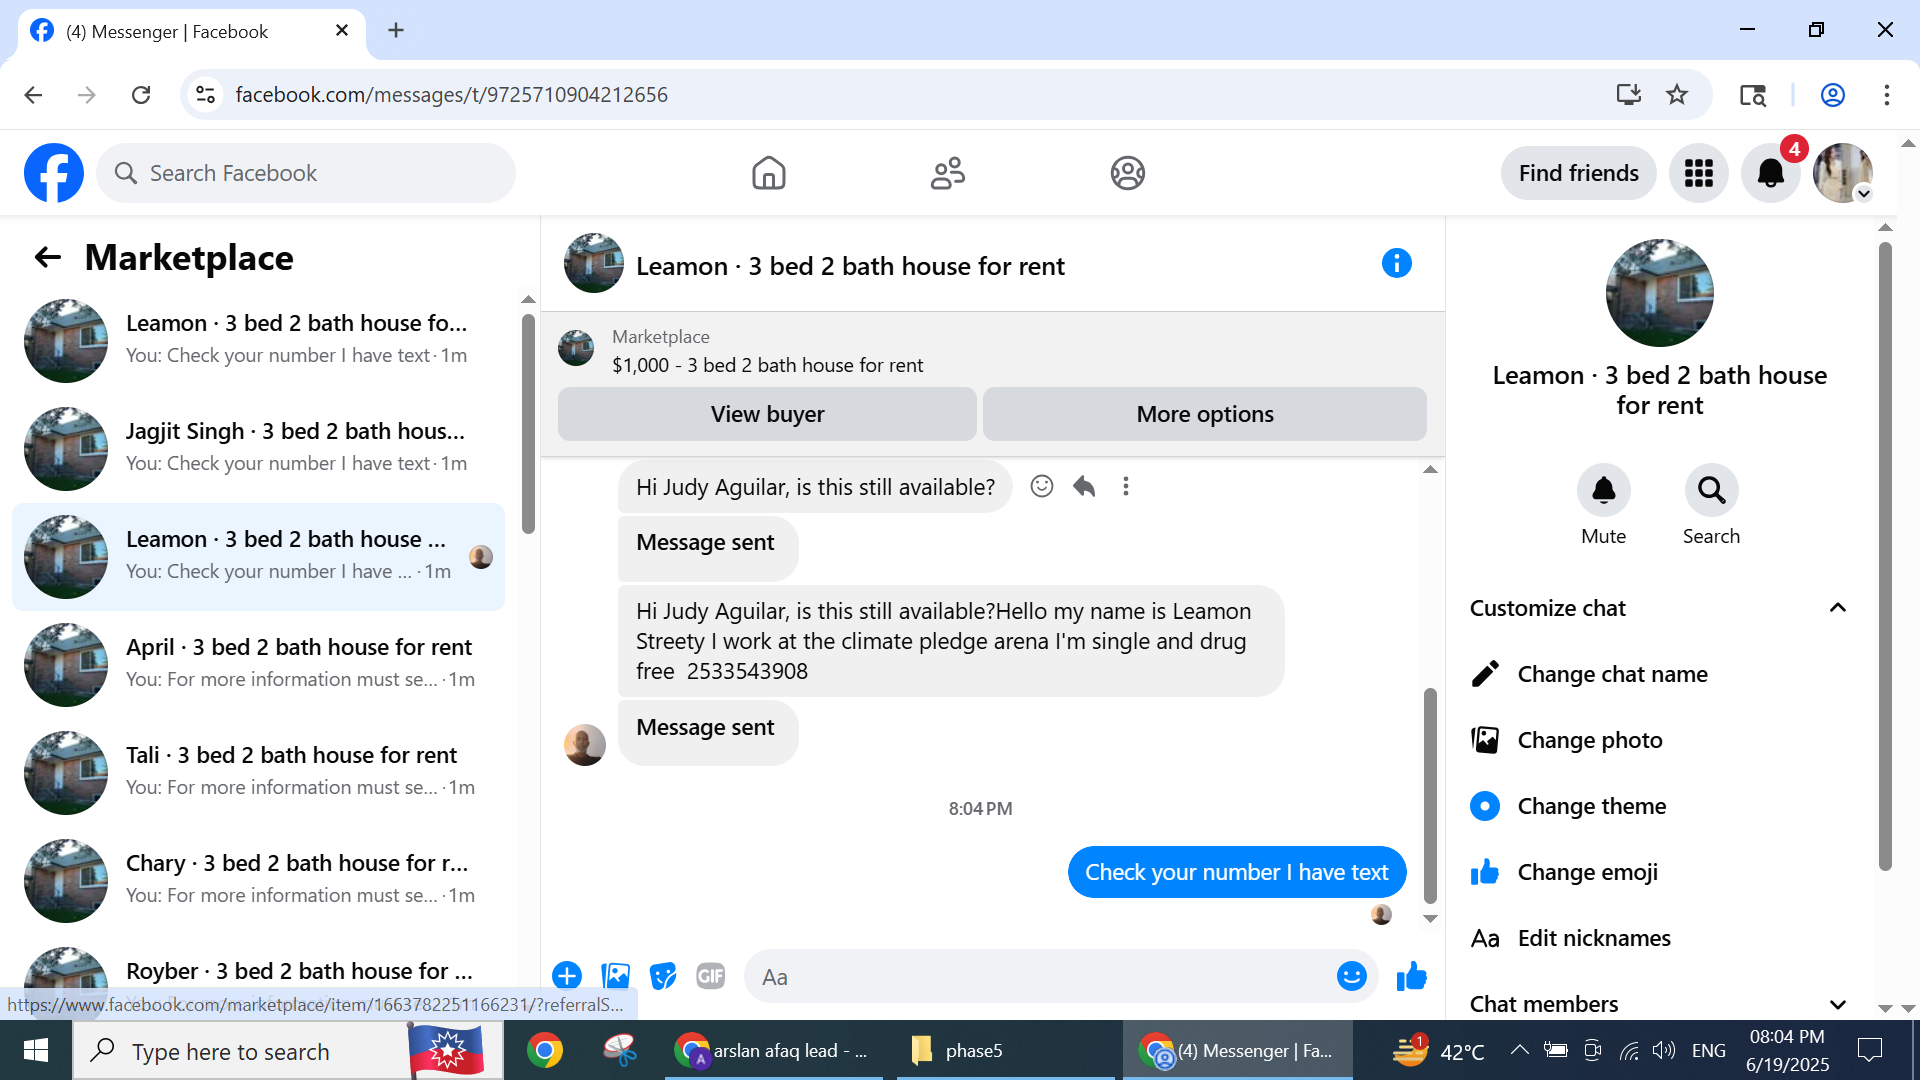Screen dimensions: 1920x1080
Task: View site information icon in address bar
Action: click(x=205, y=94)
